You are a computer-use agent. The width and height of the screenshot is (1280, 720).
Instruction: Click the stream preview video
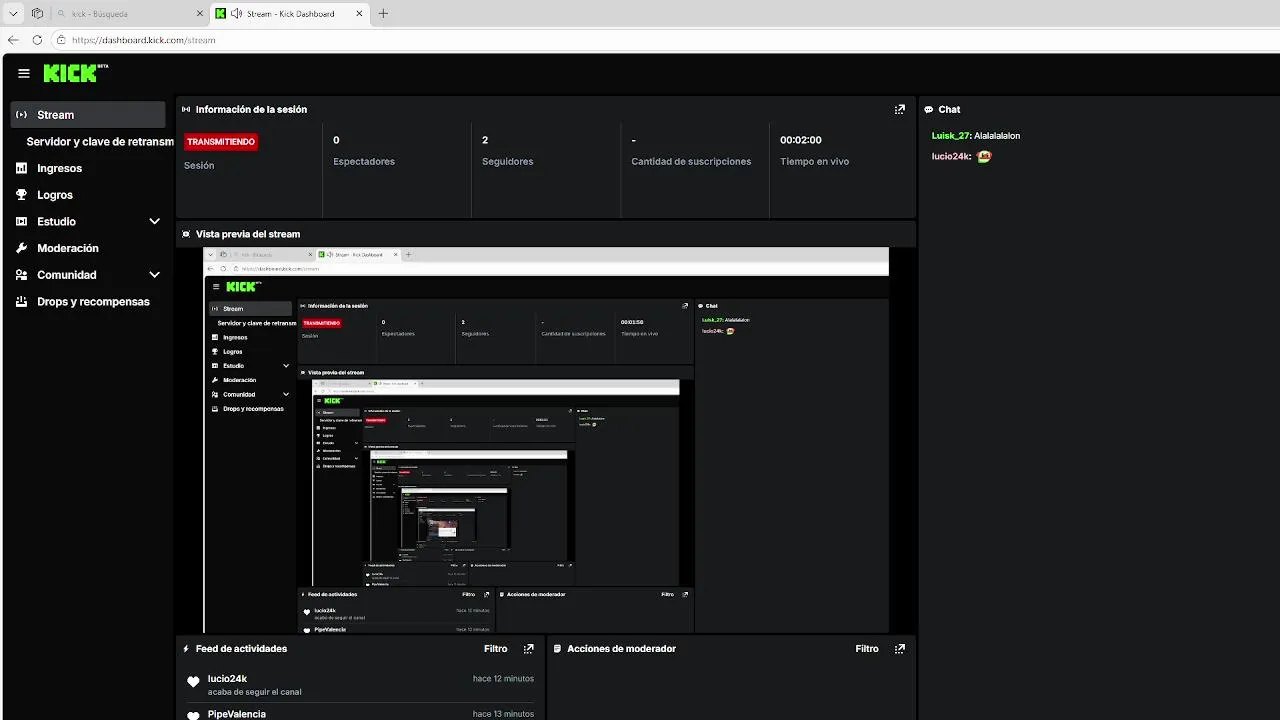[x=546, y=440]
